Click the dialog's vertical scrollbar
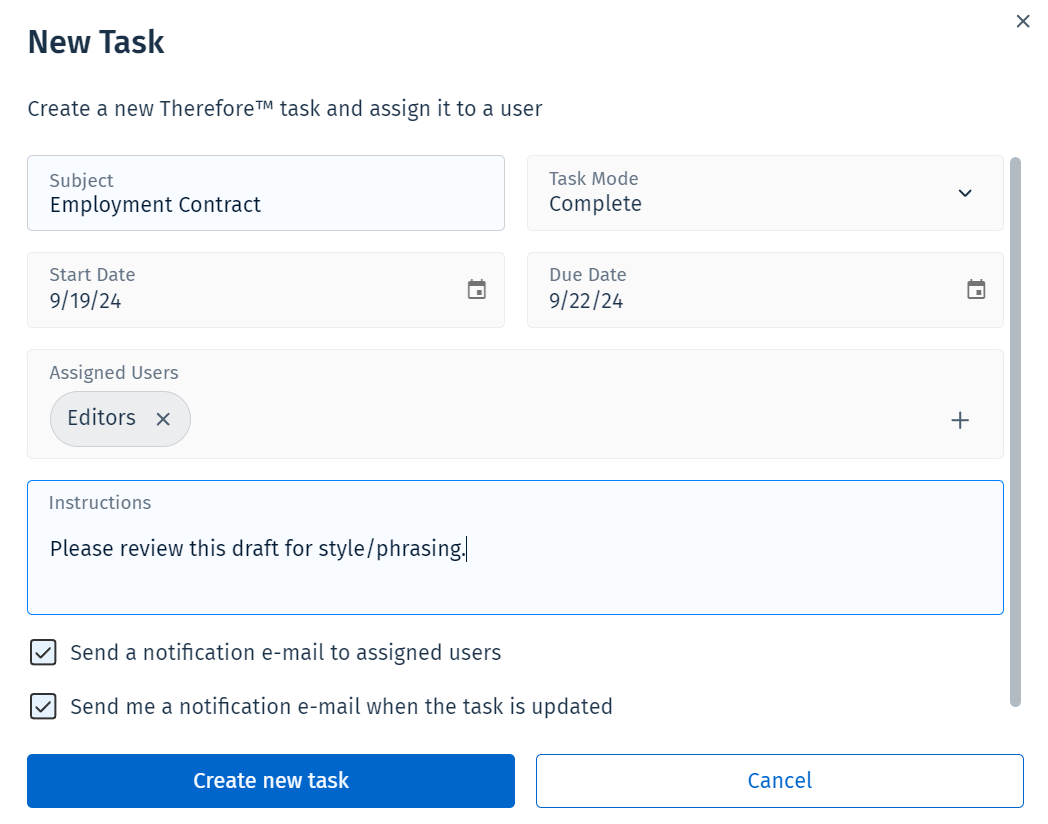 [1015, 430]
